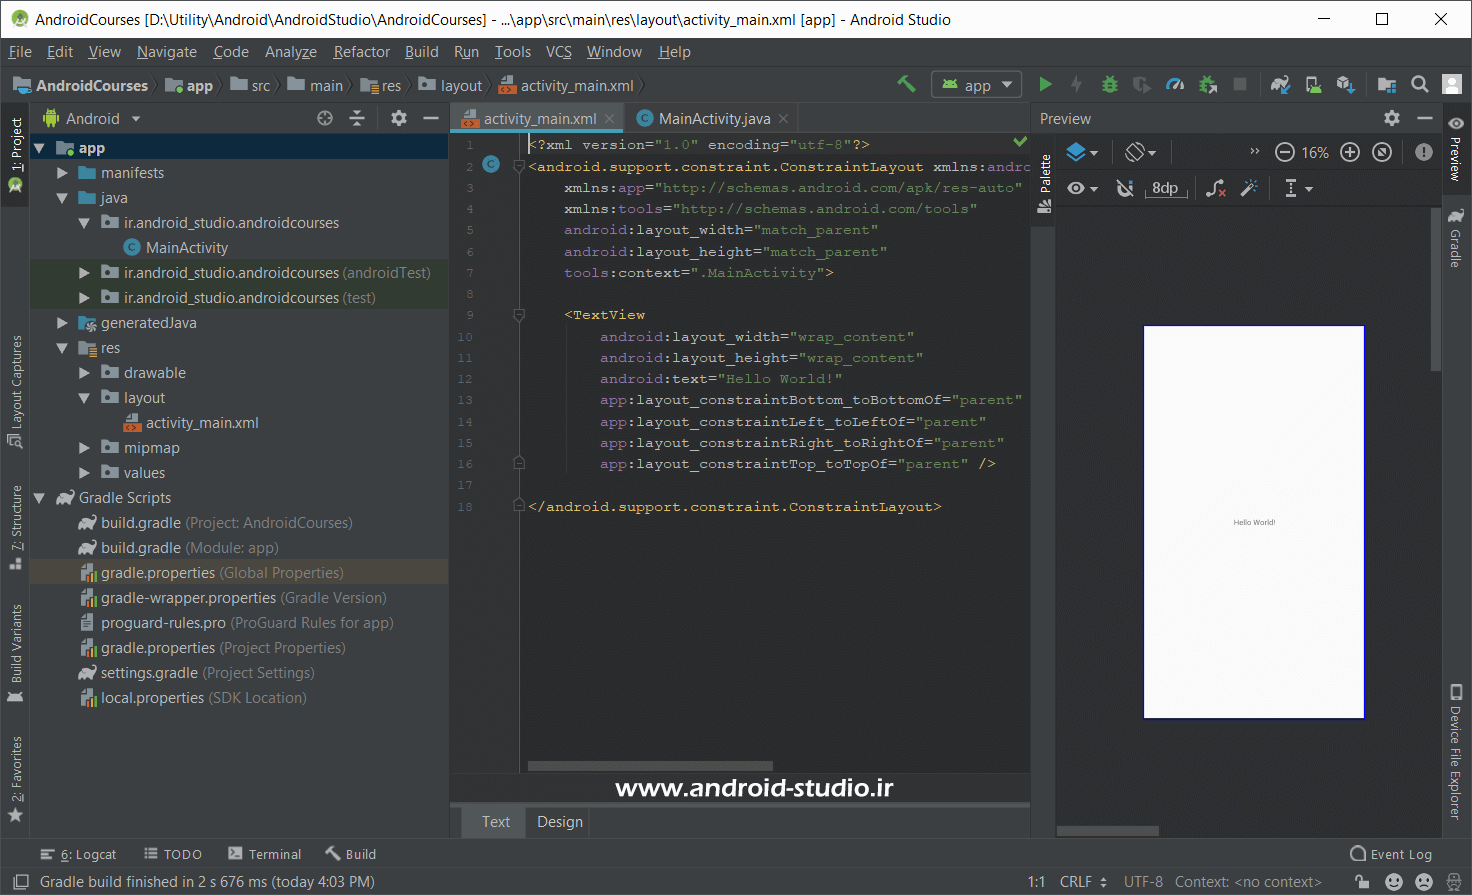This screenshot has width=1472, height=895.
Task: Click Infer Constraints magic wand icon
Action: pos(1249,188)
